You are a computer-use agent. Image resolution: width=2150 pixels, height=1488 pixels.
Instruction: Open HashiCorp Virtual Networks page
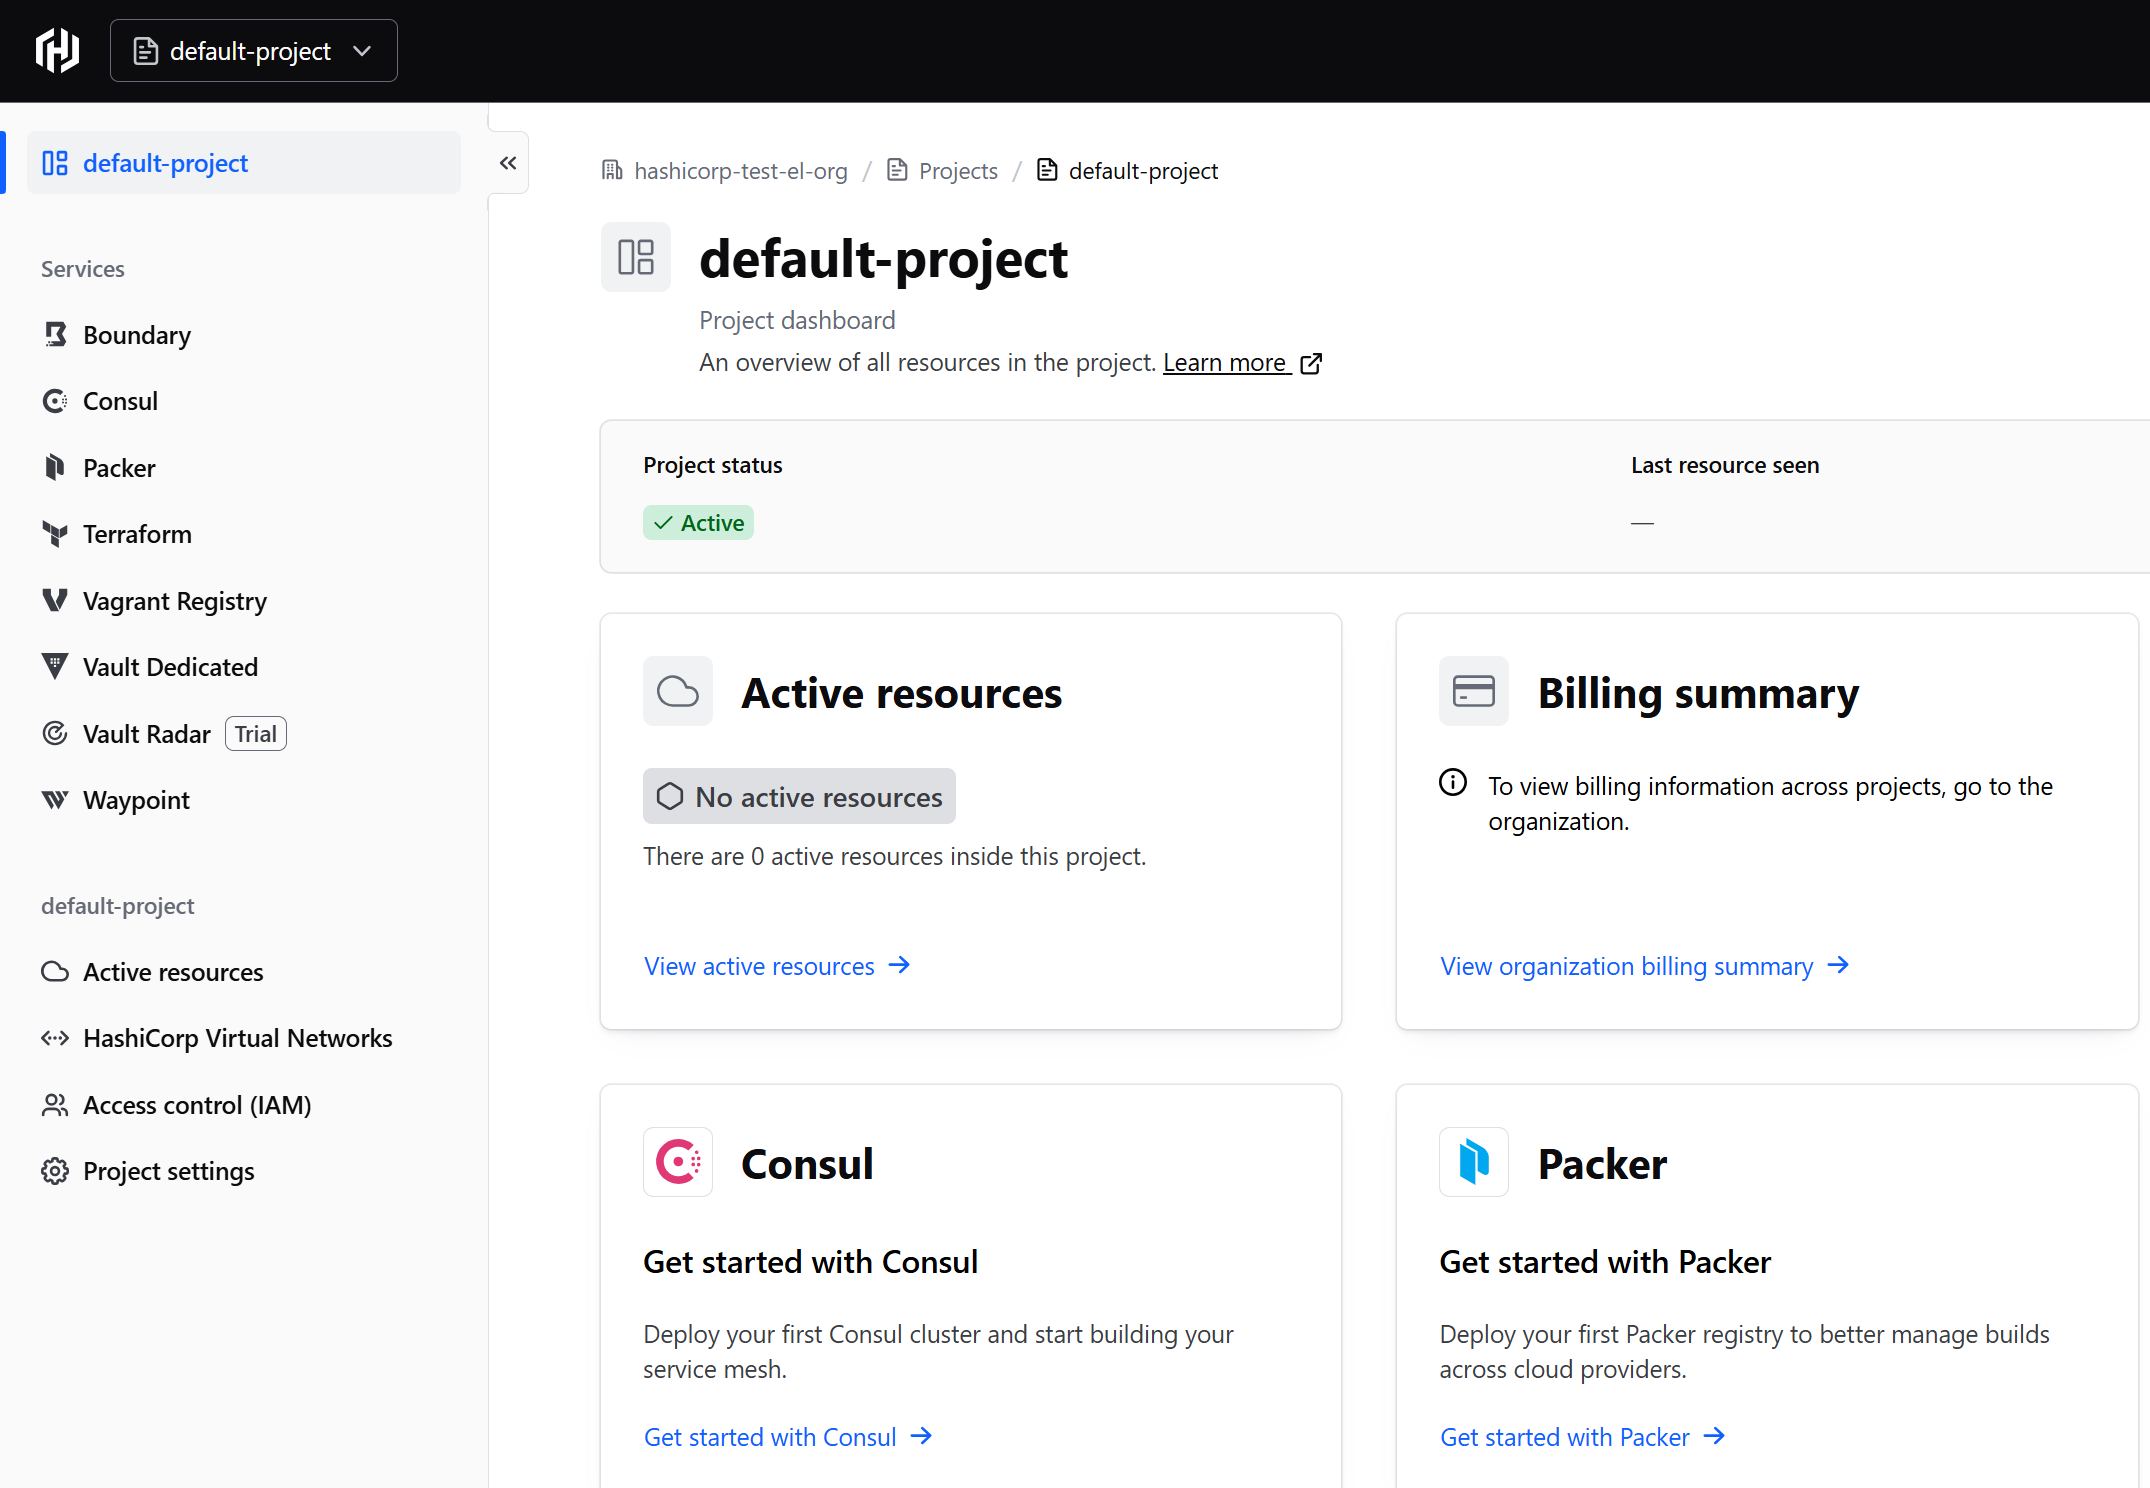click(237, 1038)
